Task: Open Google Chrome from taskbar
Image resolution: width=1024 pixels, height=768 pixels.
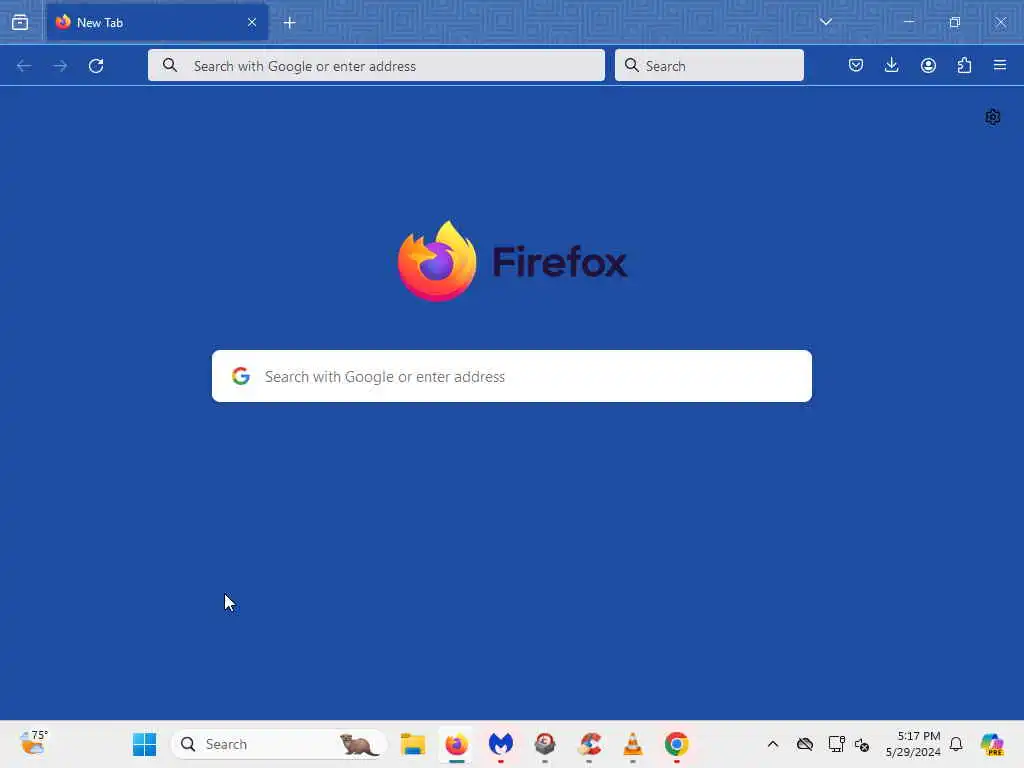Action: pyautogui.click(x=677, y=744)
